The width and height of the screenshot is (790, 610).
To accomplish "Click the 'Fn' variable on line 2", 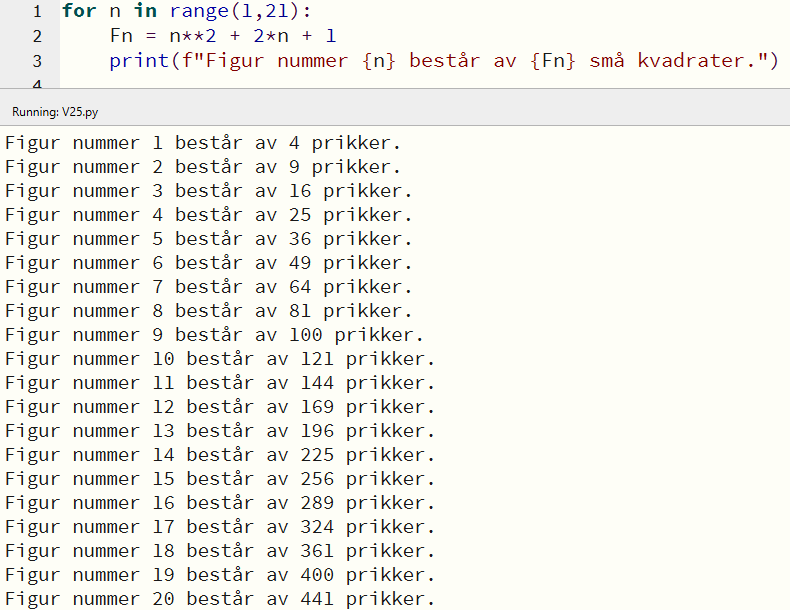I will coord(121,37).
